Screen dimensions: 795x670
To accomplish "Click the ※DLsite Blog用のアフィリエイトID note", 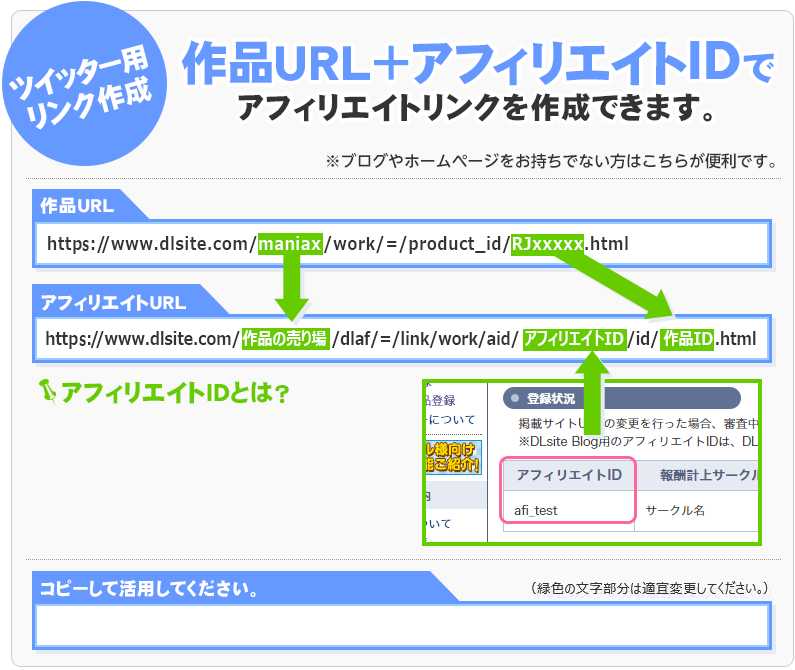I will 638,441.
